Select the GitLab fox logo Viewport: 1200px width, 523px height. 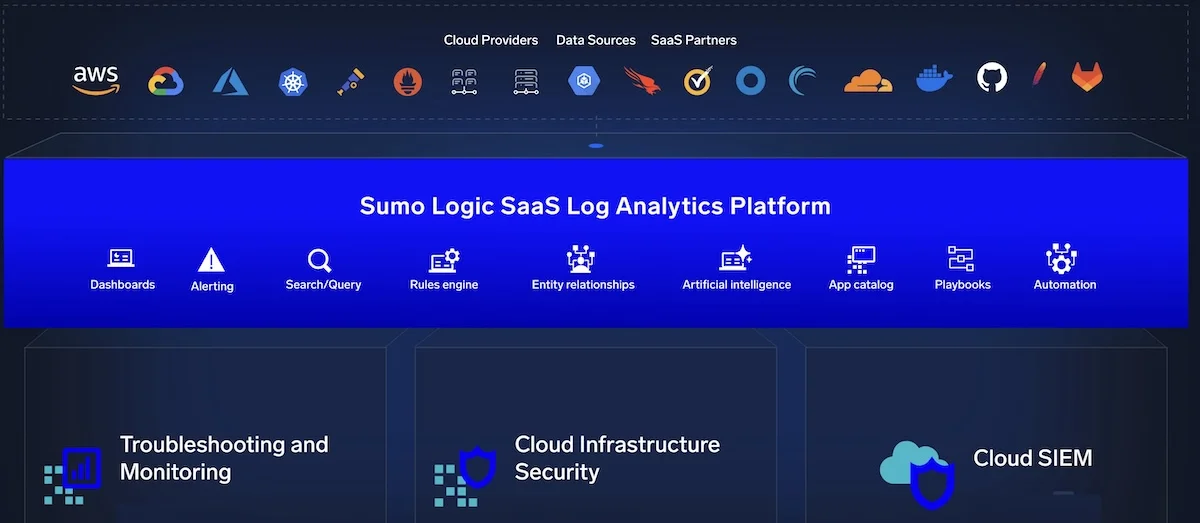[1087, 78]
